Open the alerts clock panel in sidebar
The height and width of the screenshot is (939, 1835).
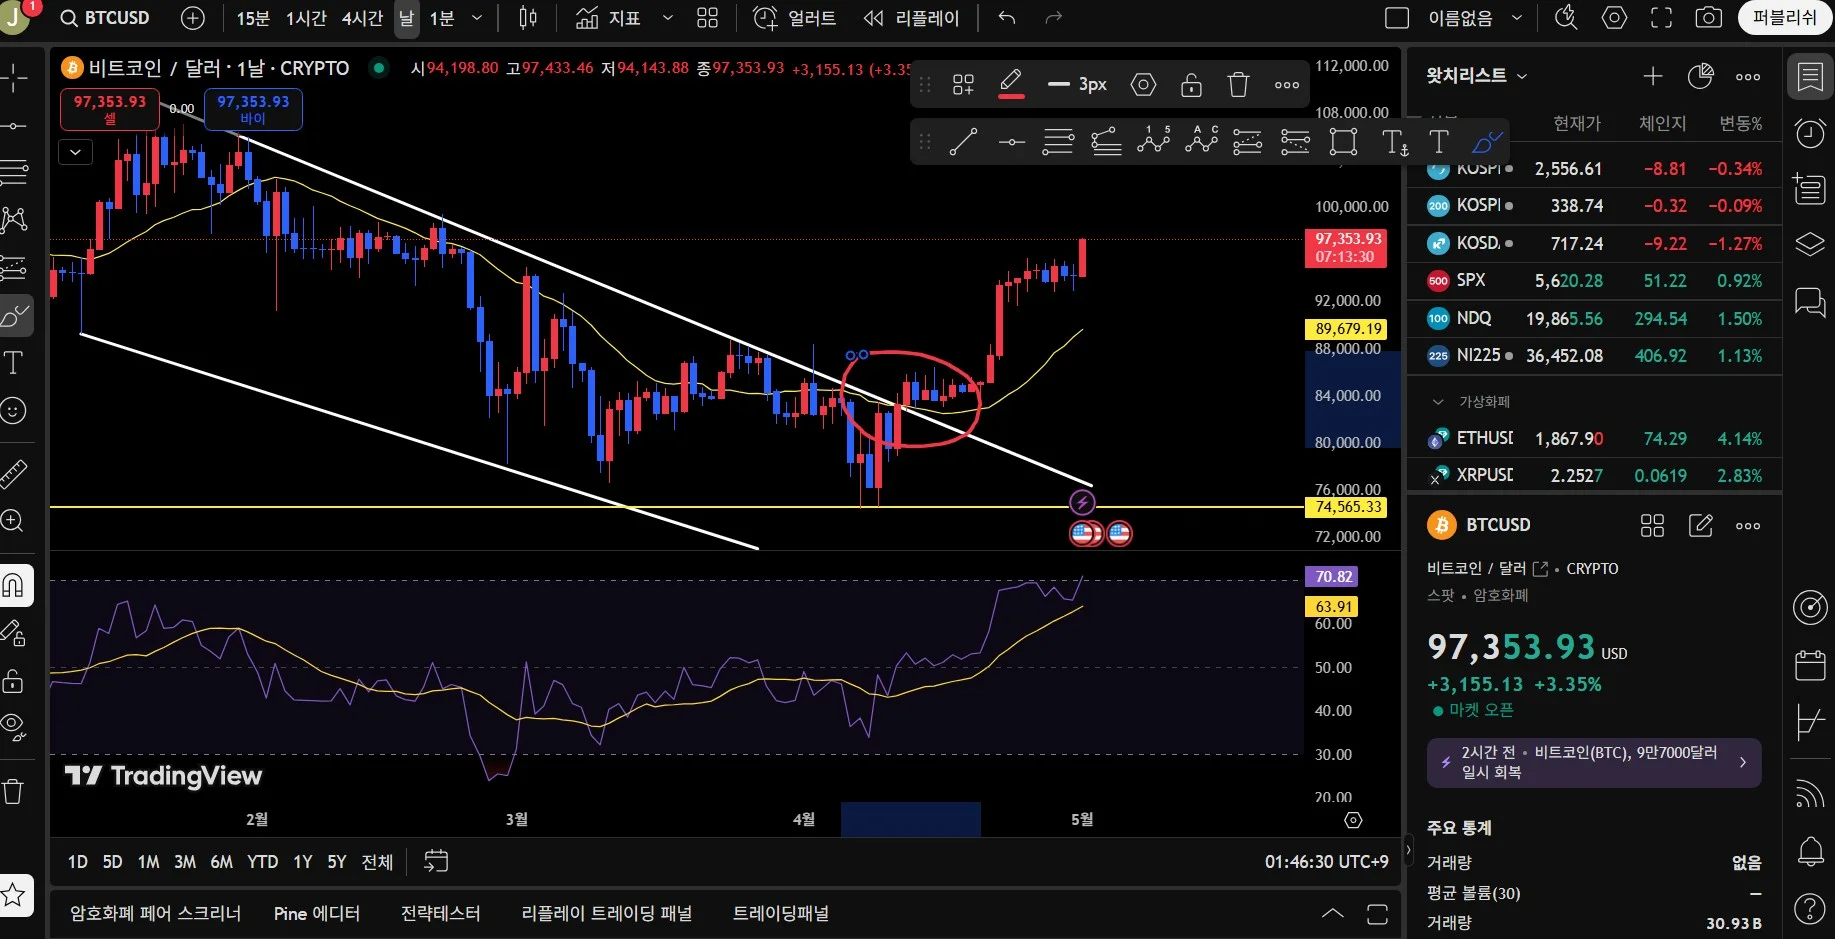(x=1810, y=132)
